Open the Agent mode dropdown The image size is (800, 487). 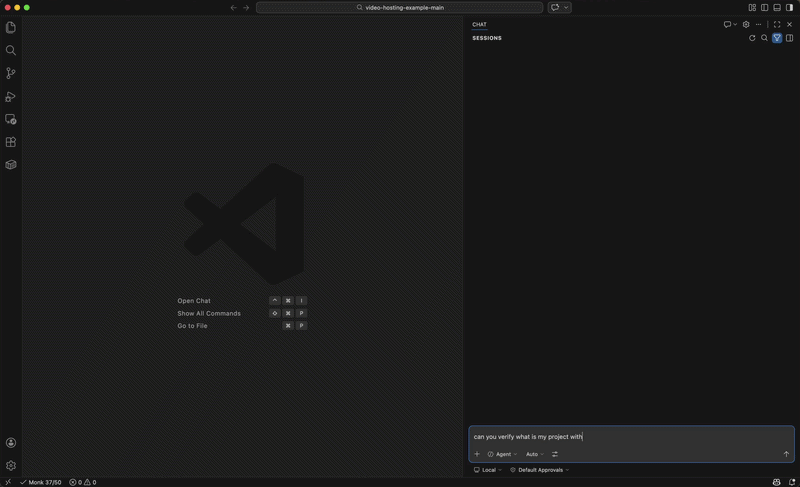click(x=502, y=454)
